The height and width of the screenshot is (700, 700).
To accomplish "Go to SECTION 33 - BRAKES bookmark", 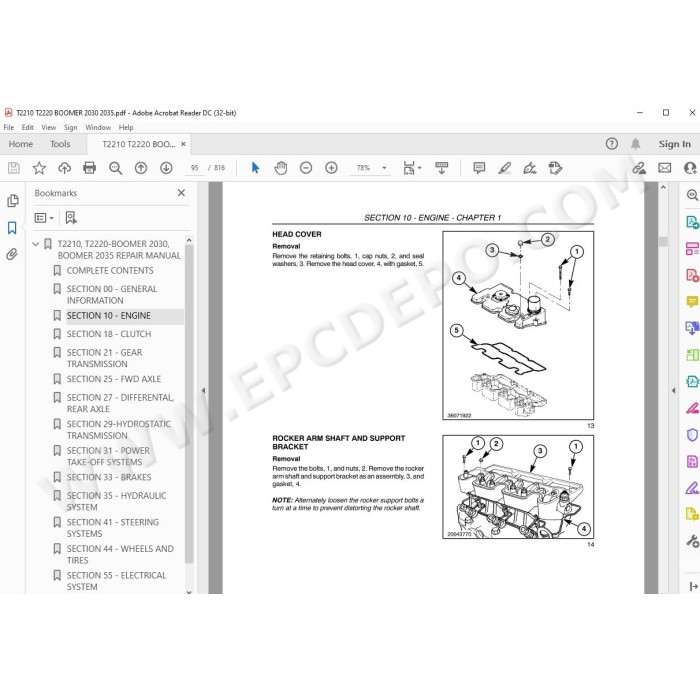I will [x=109, y=477].
